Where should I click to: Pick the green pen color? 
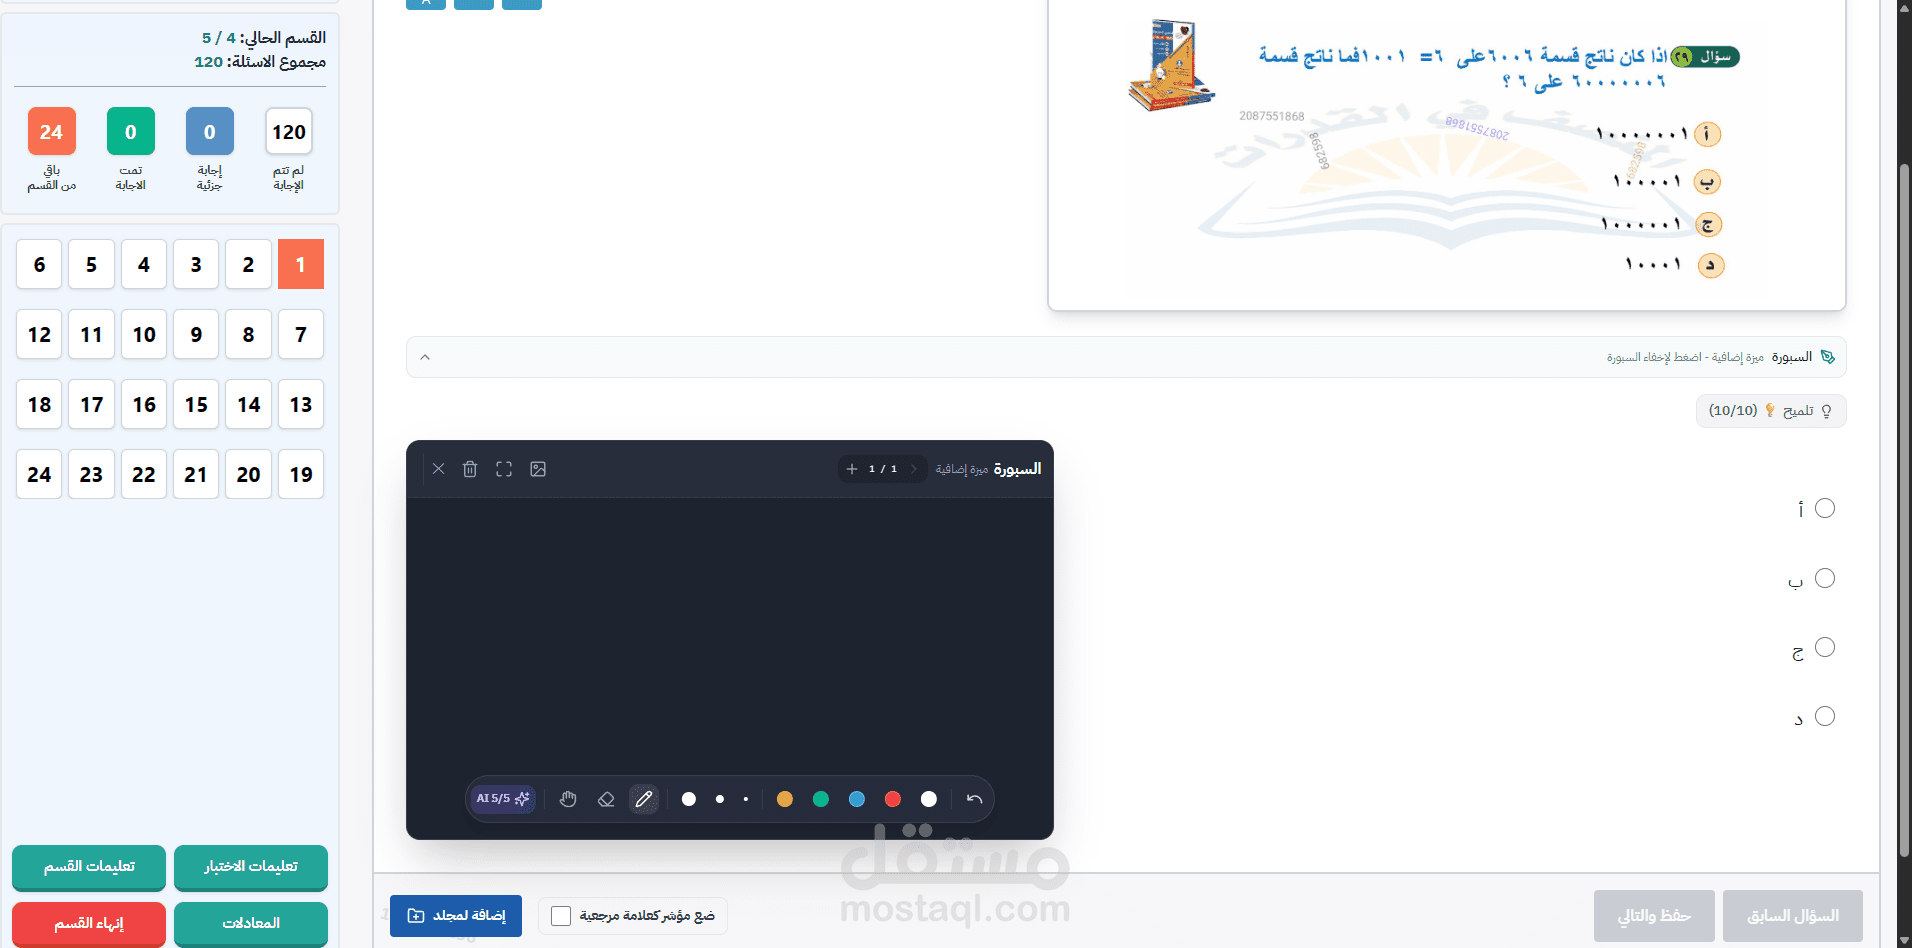click(821, 799)
